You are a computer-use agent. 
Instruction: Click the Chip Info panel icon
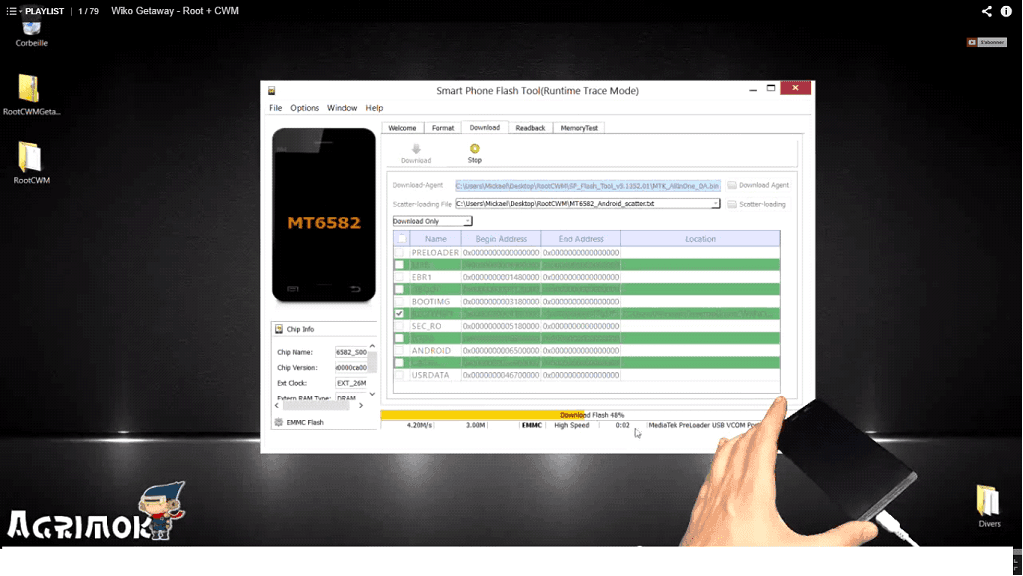(279, 329)
